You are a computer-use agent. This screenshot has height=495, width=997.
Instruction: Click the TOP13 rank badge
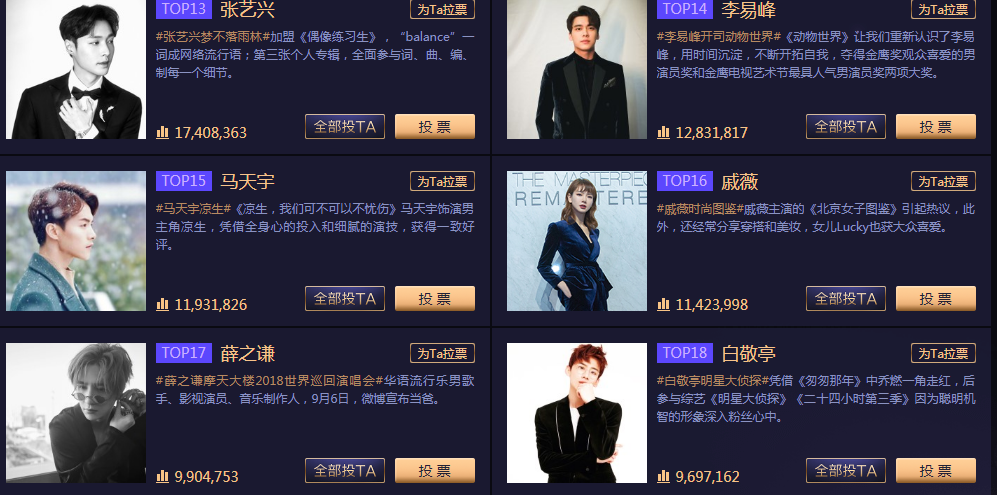[184, 9]
